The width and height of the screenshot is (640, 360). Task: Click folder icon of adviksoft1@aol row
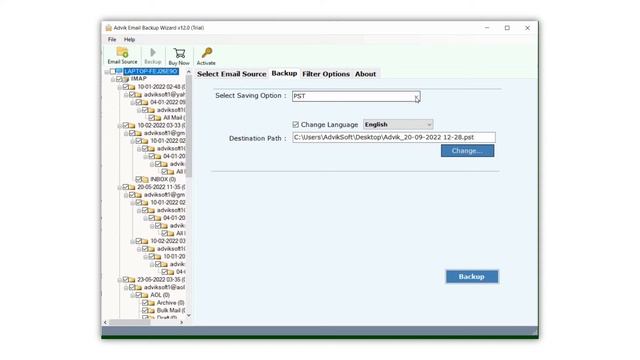coord(138,288)
